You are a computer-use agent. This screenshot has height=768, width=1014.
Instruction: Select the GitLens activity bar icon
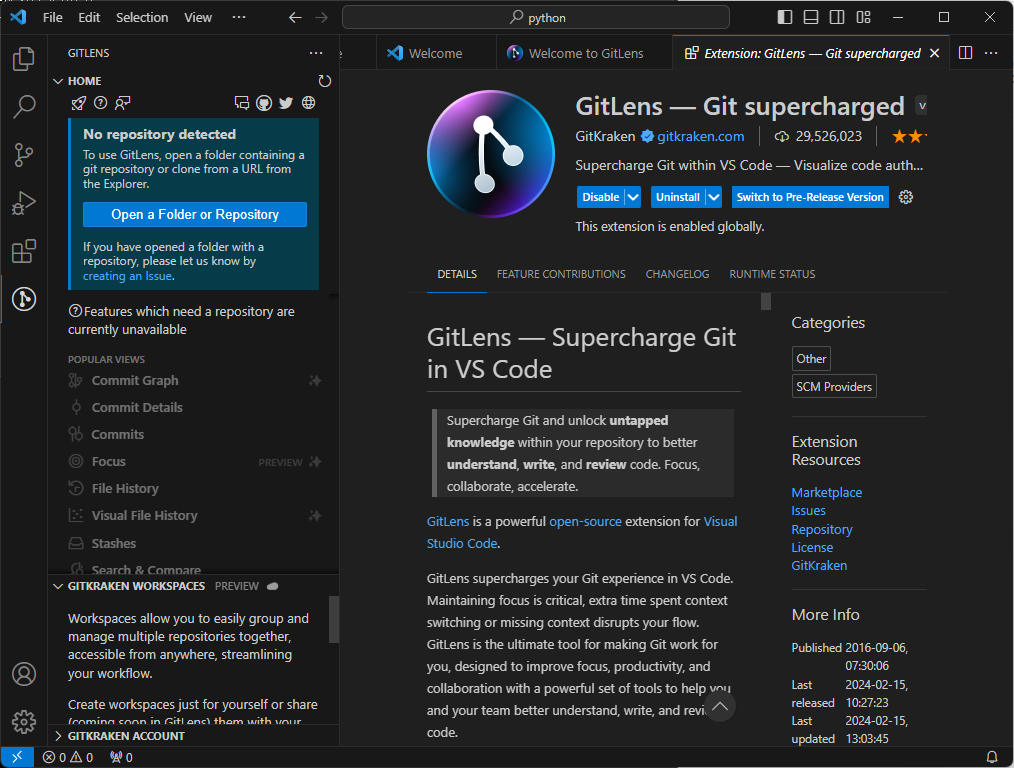(24, 299)
